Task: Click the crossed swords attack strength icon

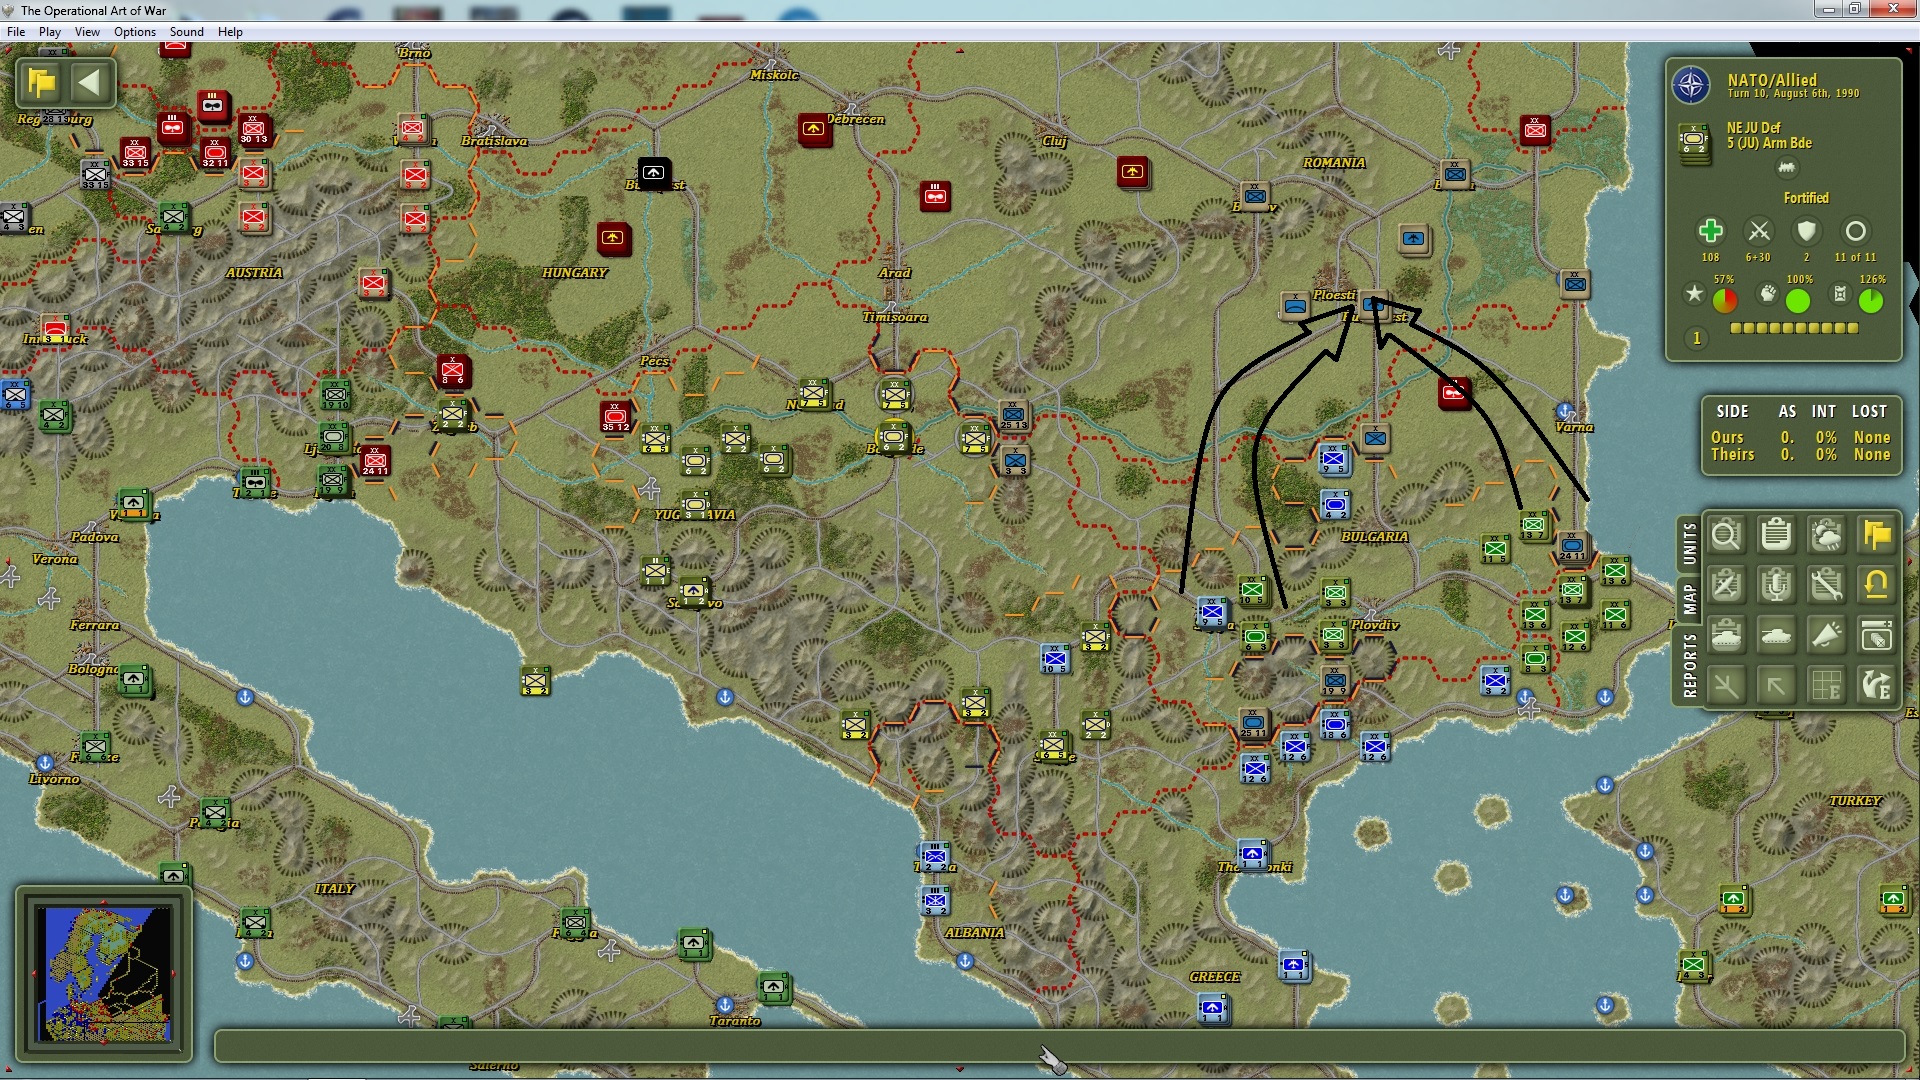Action: tap(1758, 232)
